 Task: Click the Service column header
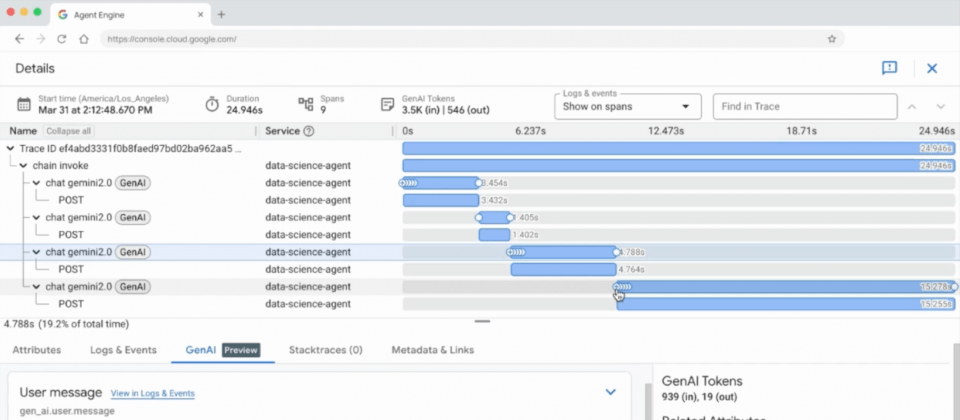click(282, 131)
